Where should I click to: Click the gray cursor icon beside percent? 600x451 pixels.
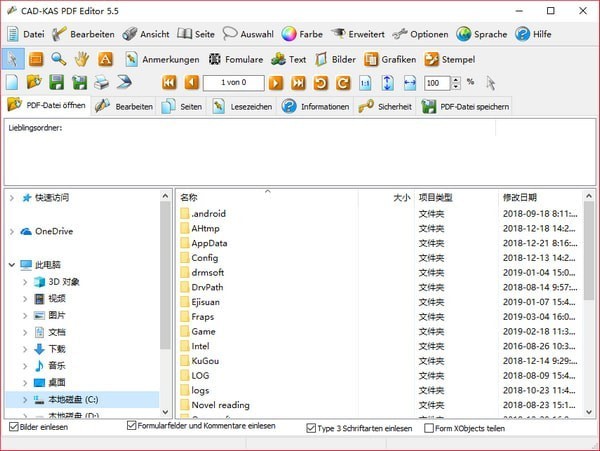pyautogui.click(x=491, y=83)
